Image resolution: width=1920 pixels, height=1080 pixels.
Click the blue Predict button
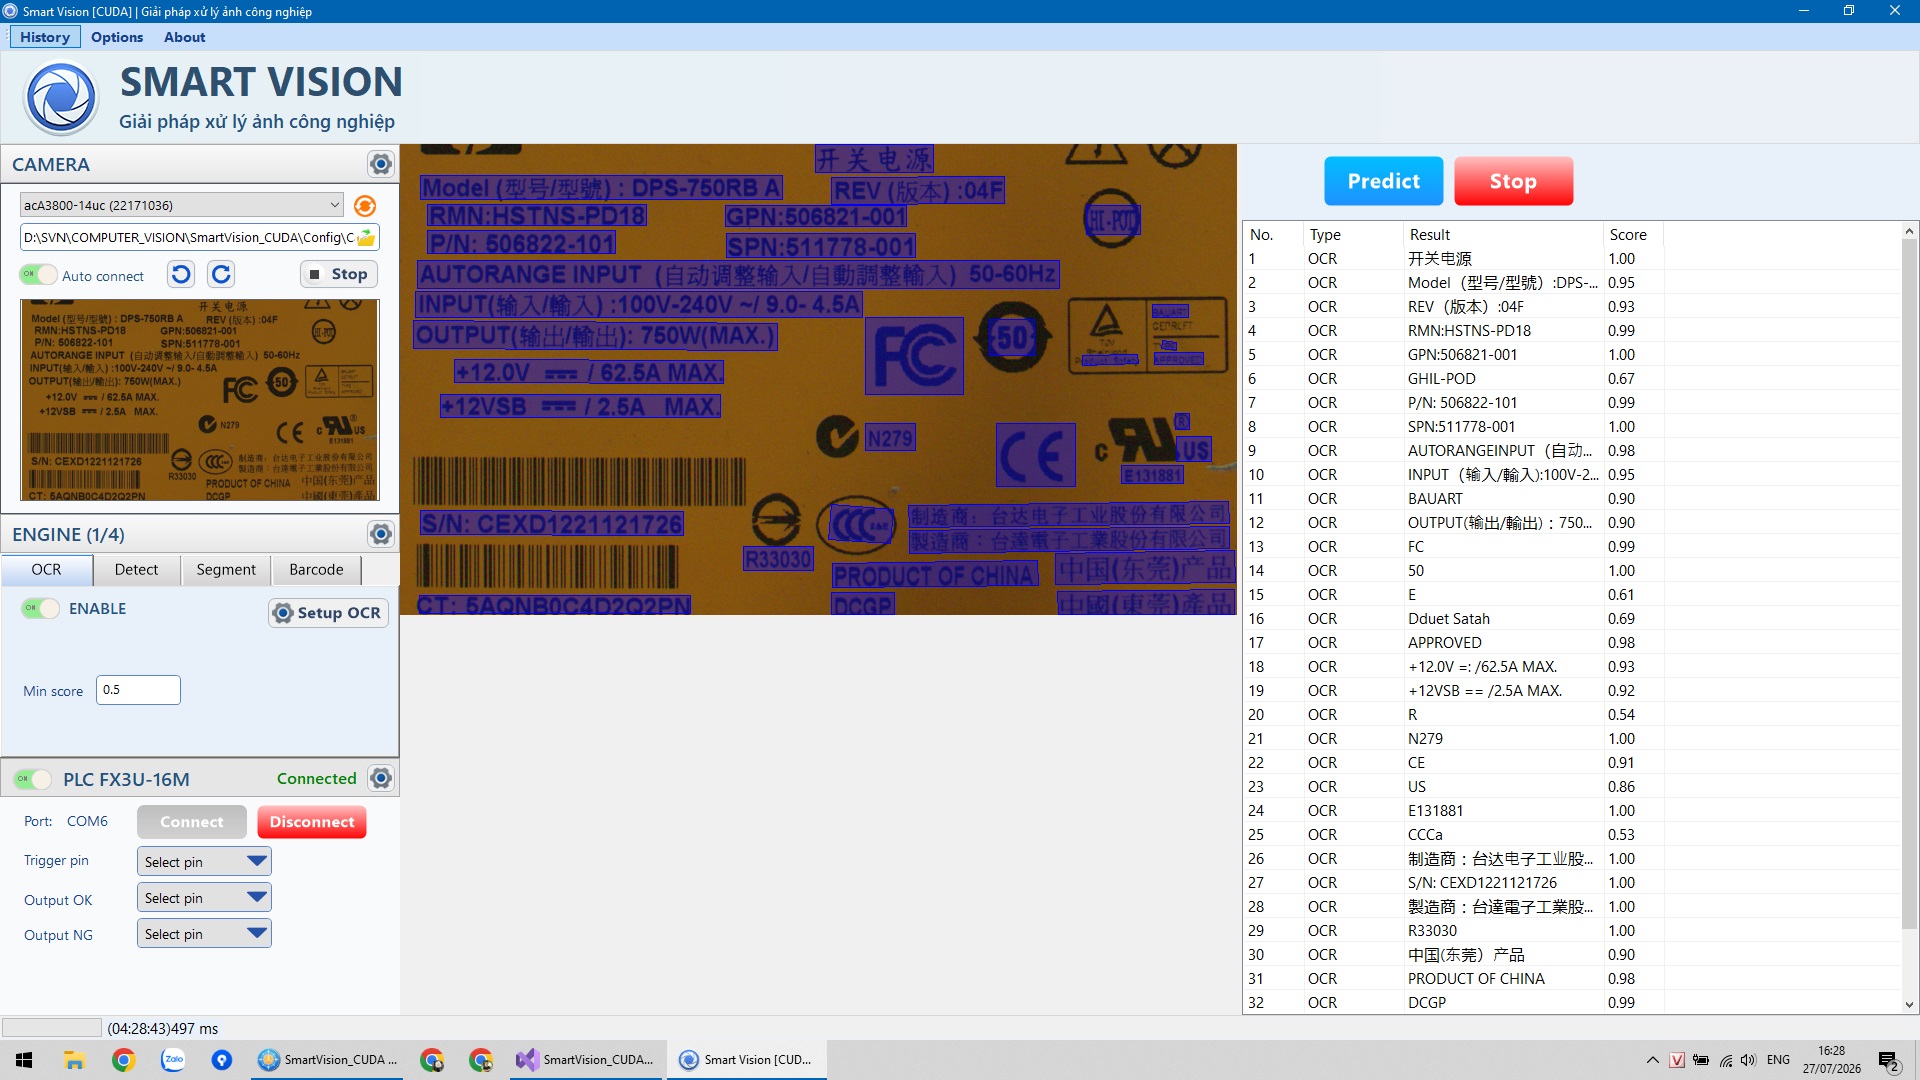click(x=1383, y=181)
